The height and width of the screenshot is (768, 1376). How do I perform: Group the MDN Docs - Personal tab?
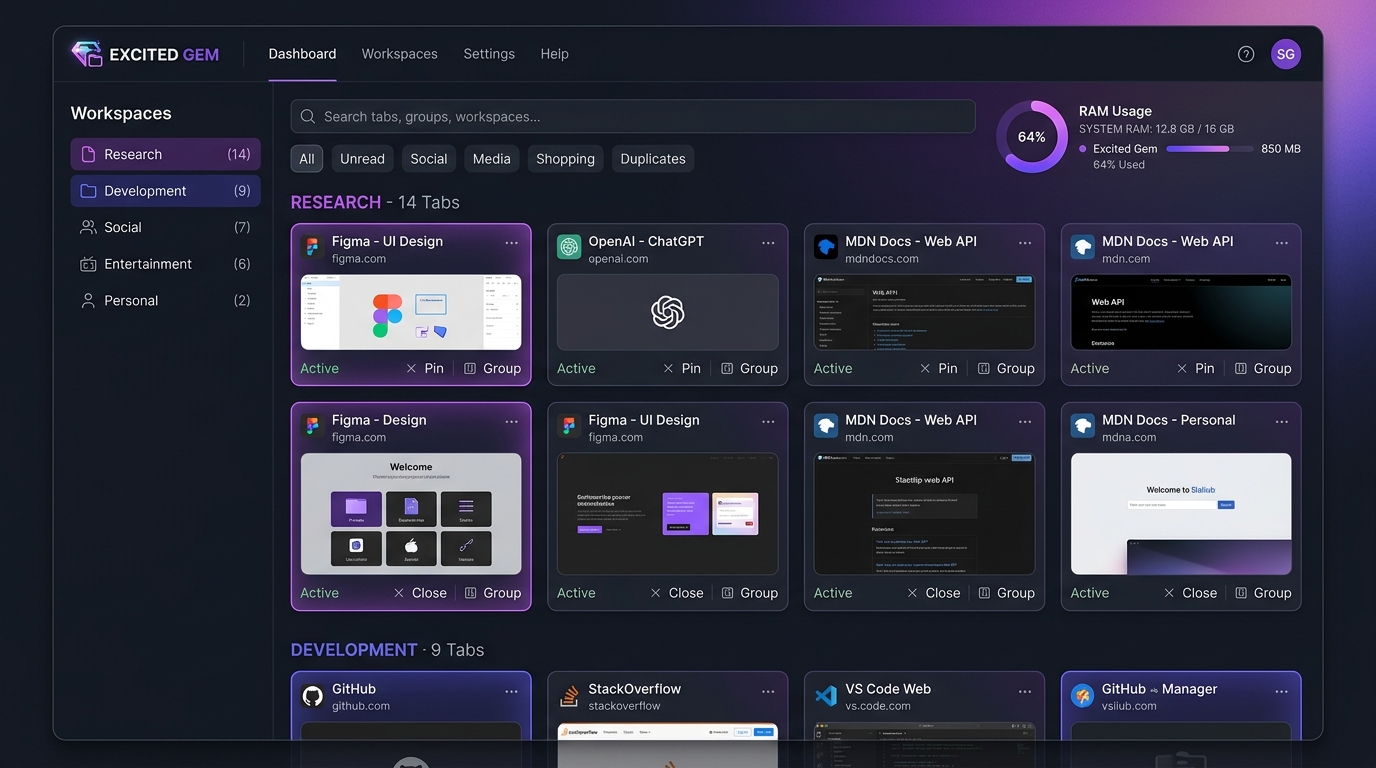[1262, 593]
